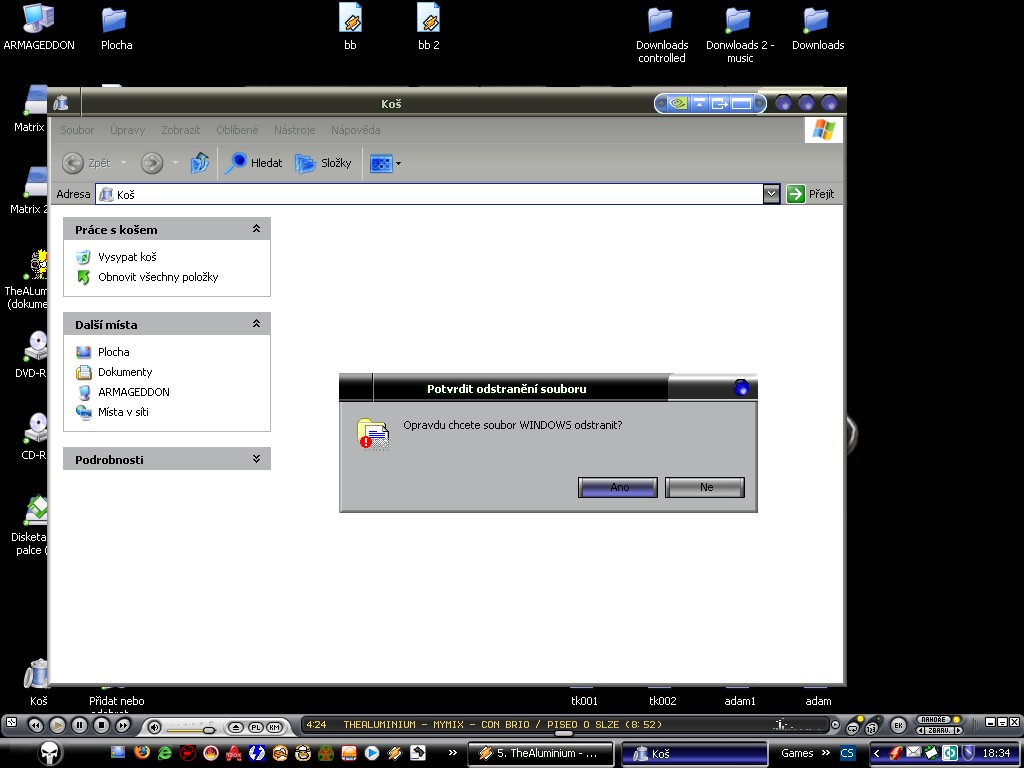This screenshot has width=1024, height=768.
Task: Click the NVIDIA move-window-to-display icon
Action: [x=720, y=103]
